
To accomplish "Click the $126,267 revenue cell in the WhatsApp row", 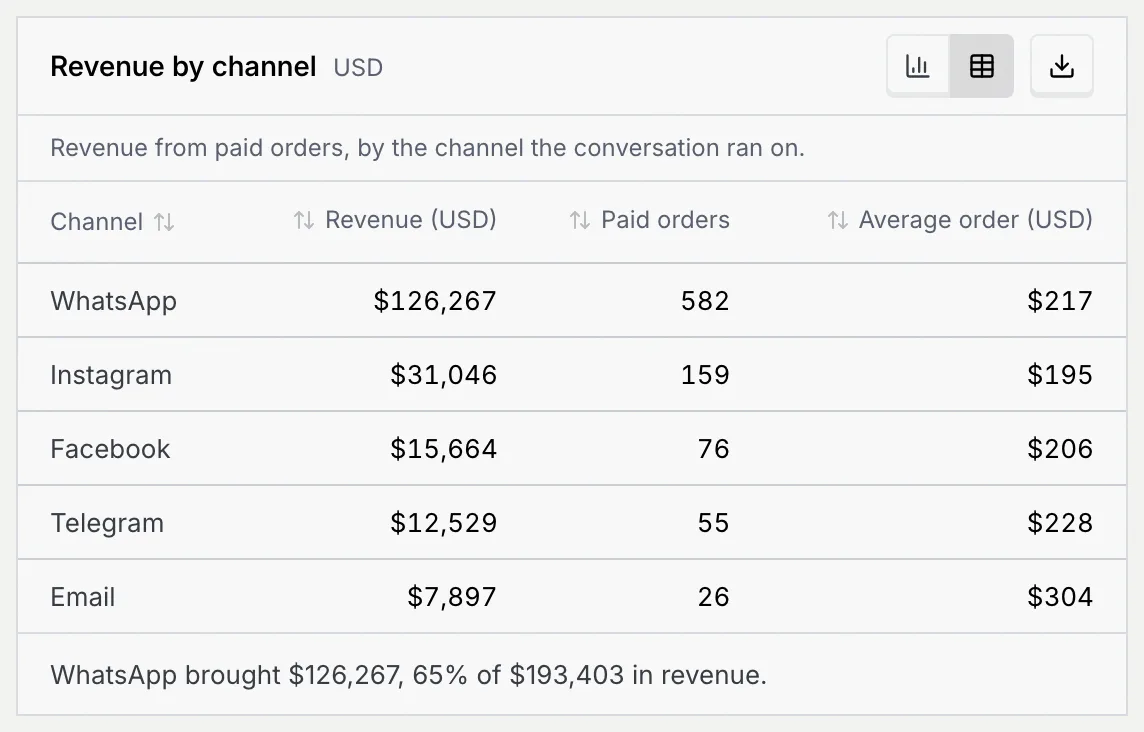I will point(435,301).
